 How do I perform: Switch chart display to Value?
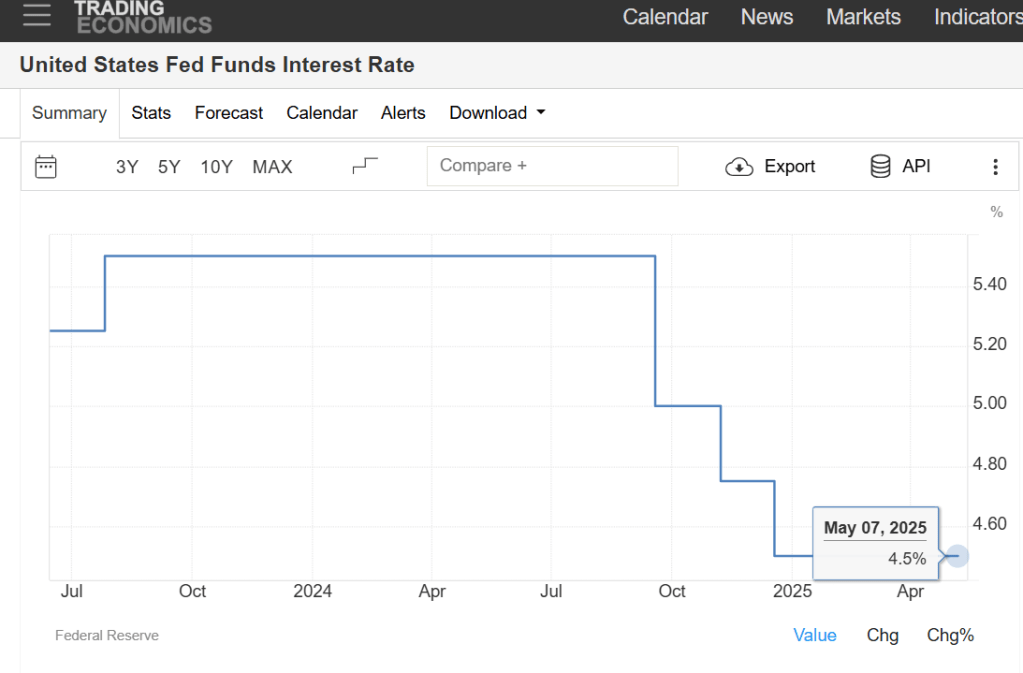(815, 635)
